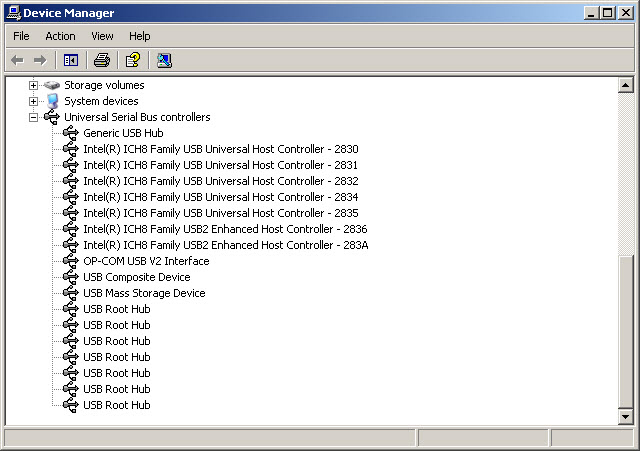Select USB Mass Storage Device text
This screenshot has height=451, width=640.
point(144,293)
